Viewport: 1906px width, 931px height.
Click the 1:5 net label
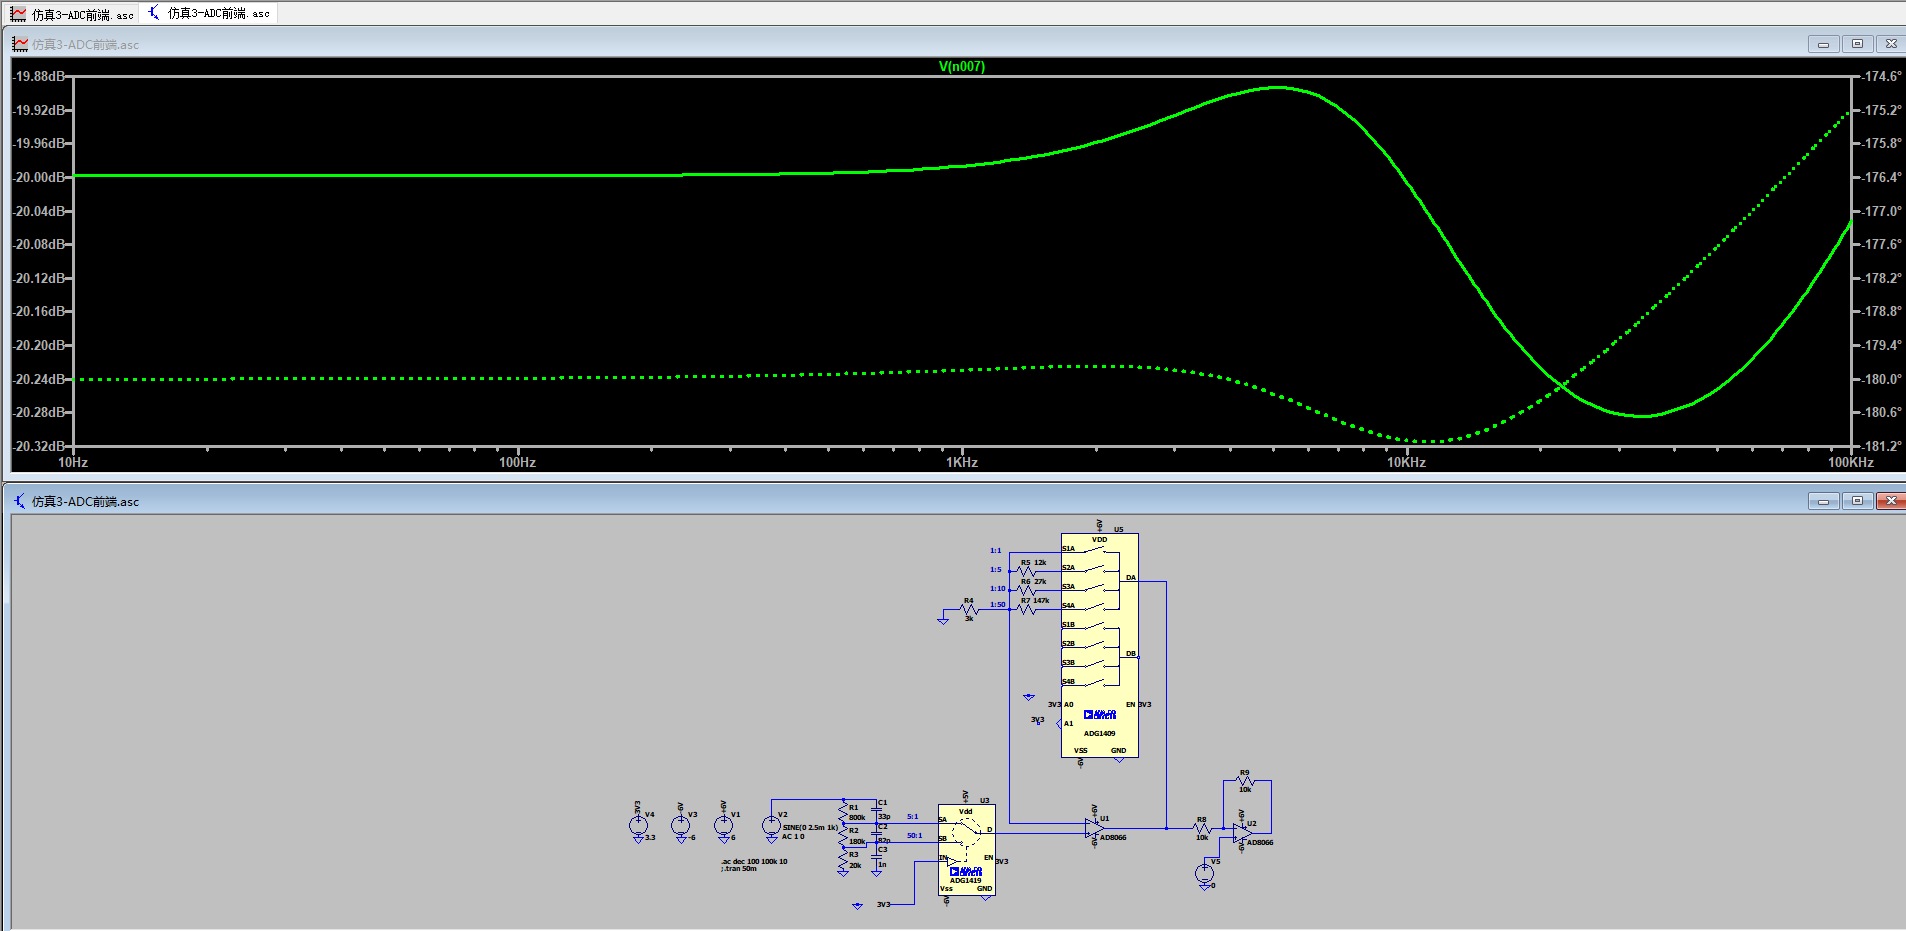pos(995,569)
